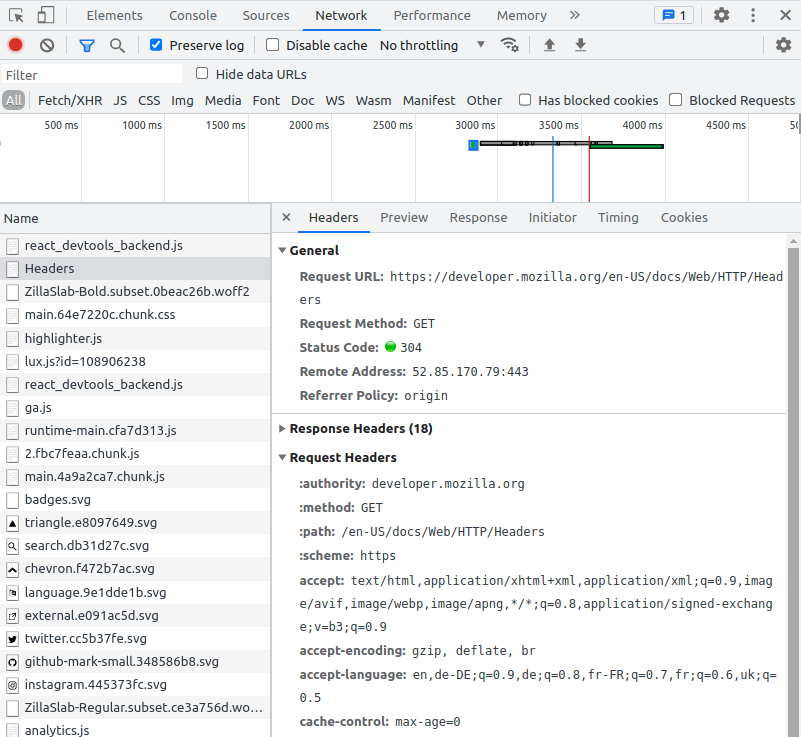
Task: Open the Memory panel
Action: 522,15
